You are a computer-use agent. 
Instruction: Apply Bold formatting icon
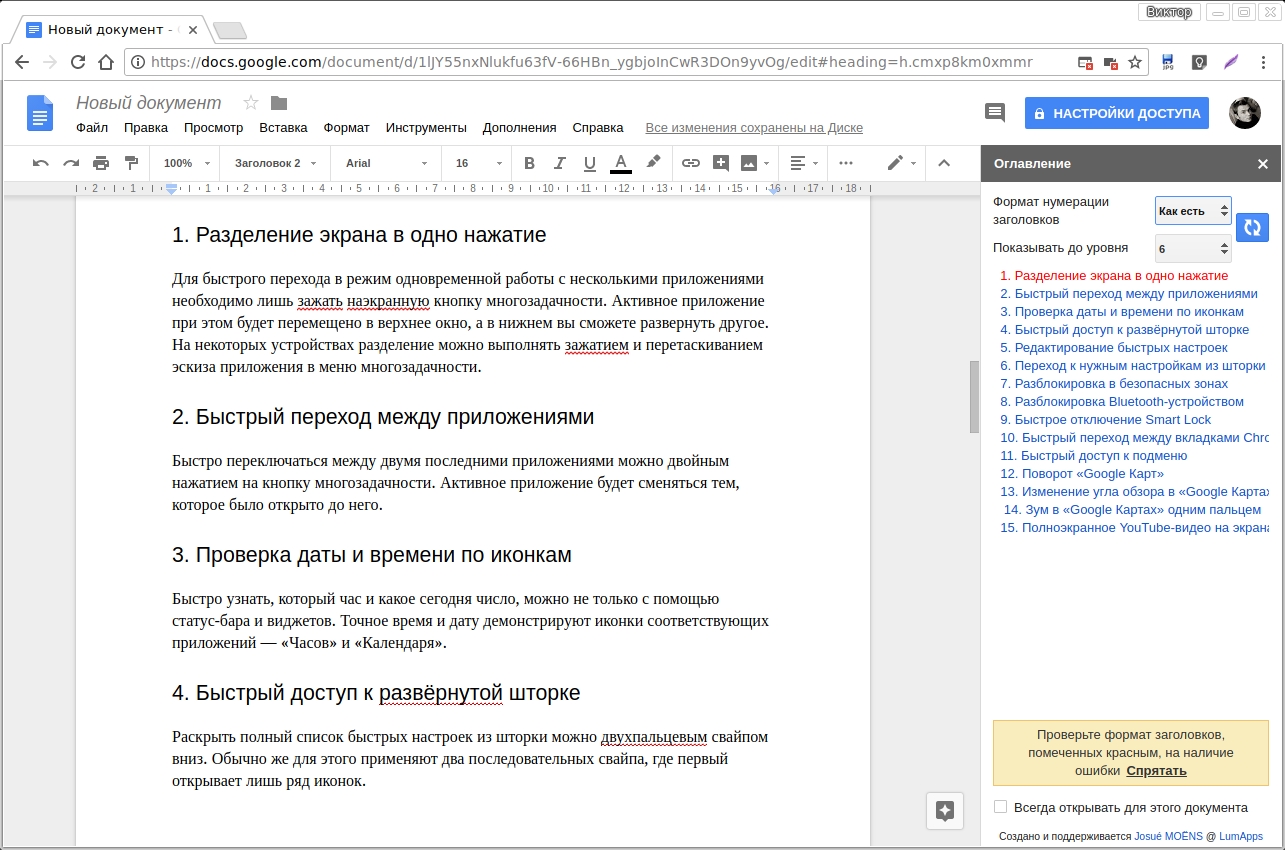[x=529, y=163]
